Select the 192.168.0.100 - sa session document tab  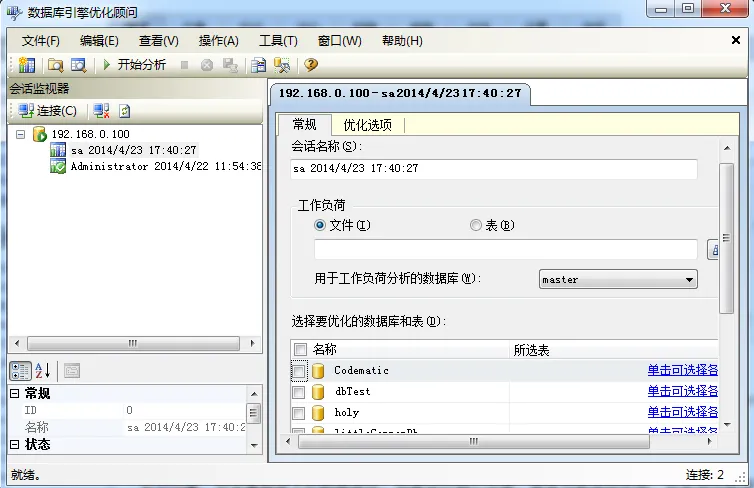[400, 93]
